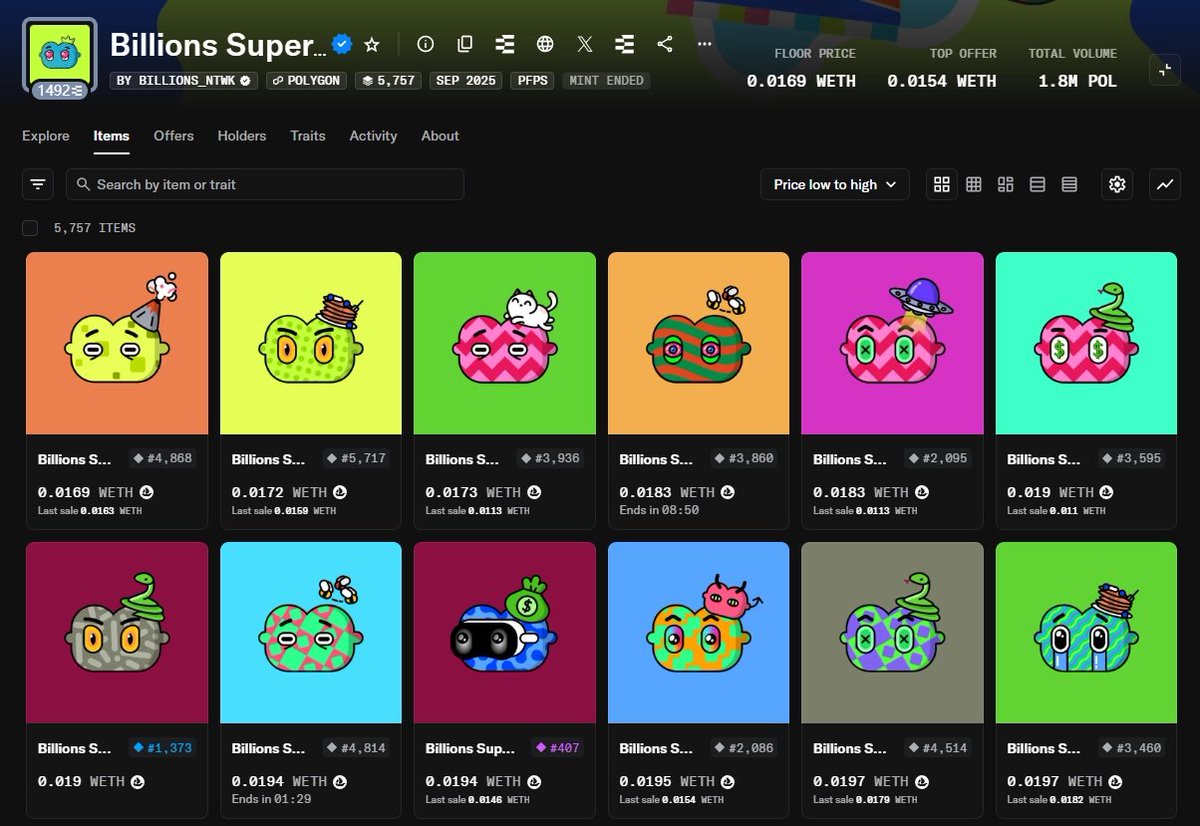This screenshot has height=826, width=1200.
Task: Click the PFPS category badge
Action: point(532,80)
